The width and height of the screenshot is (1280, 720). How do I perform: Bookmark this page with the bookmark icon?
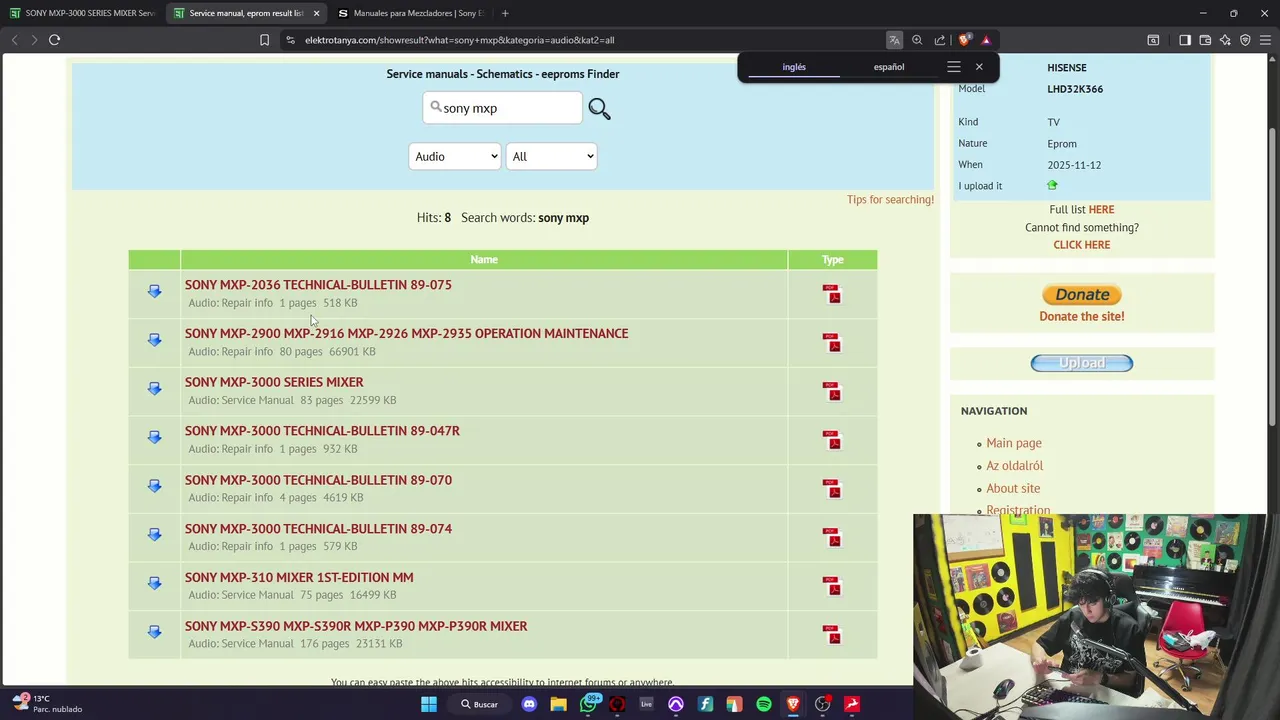(x=264, y=40)
